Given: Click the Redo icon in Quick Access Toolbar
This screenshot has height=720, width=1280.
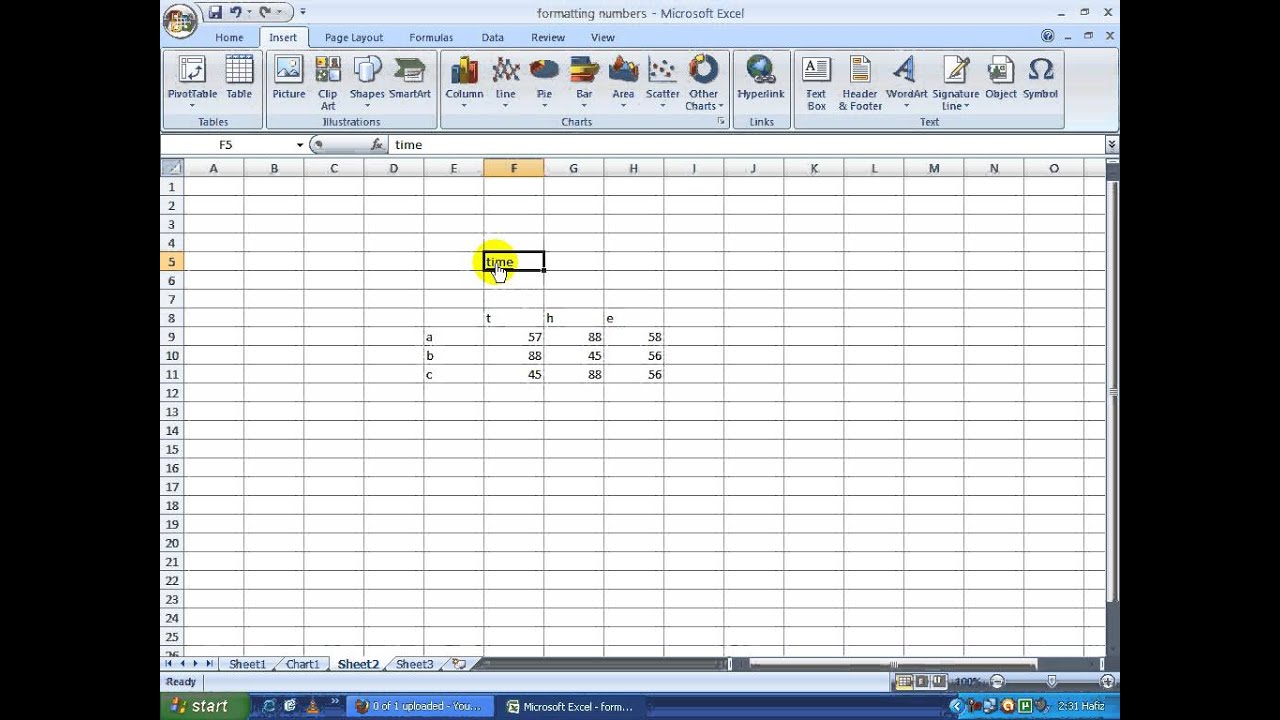Looking at the screenshot, I should 265,13.
